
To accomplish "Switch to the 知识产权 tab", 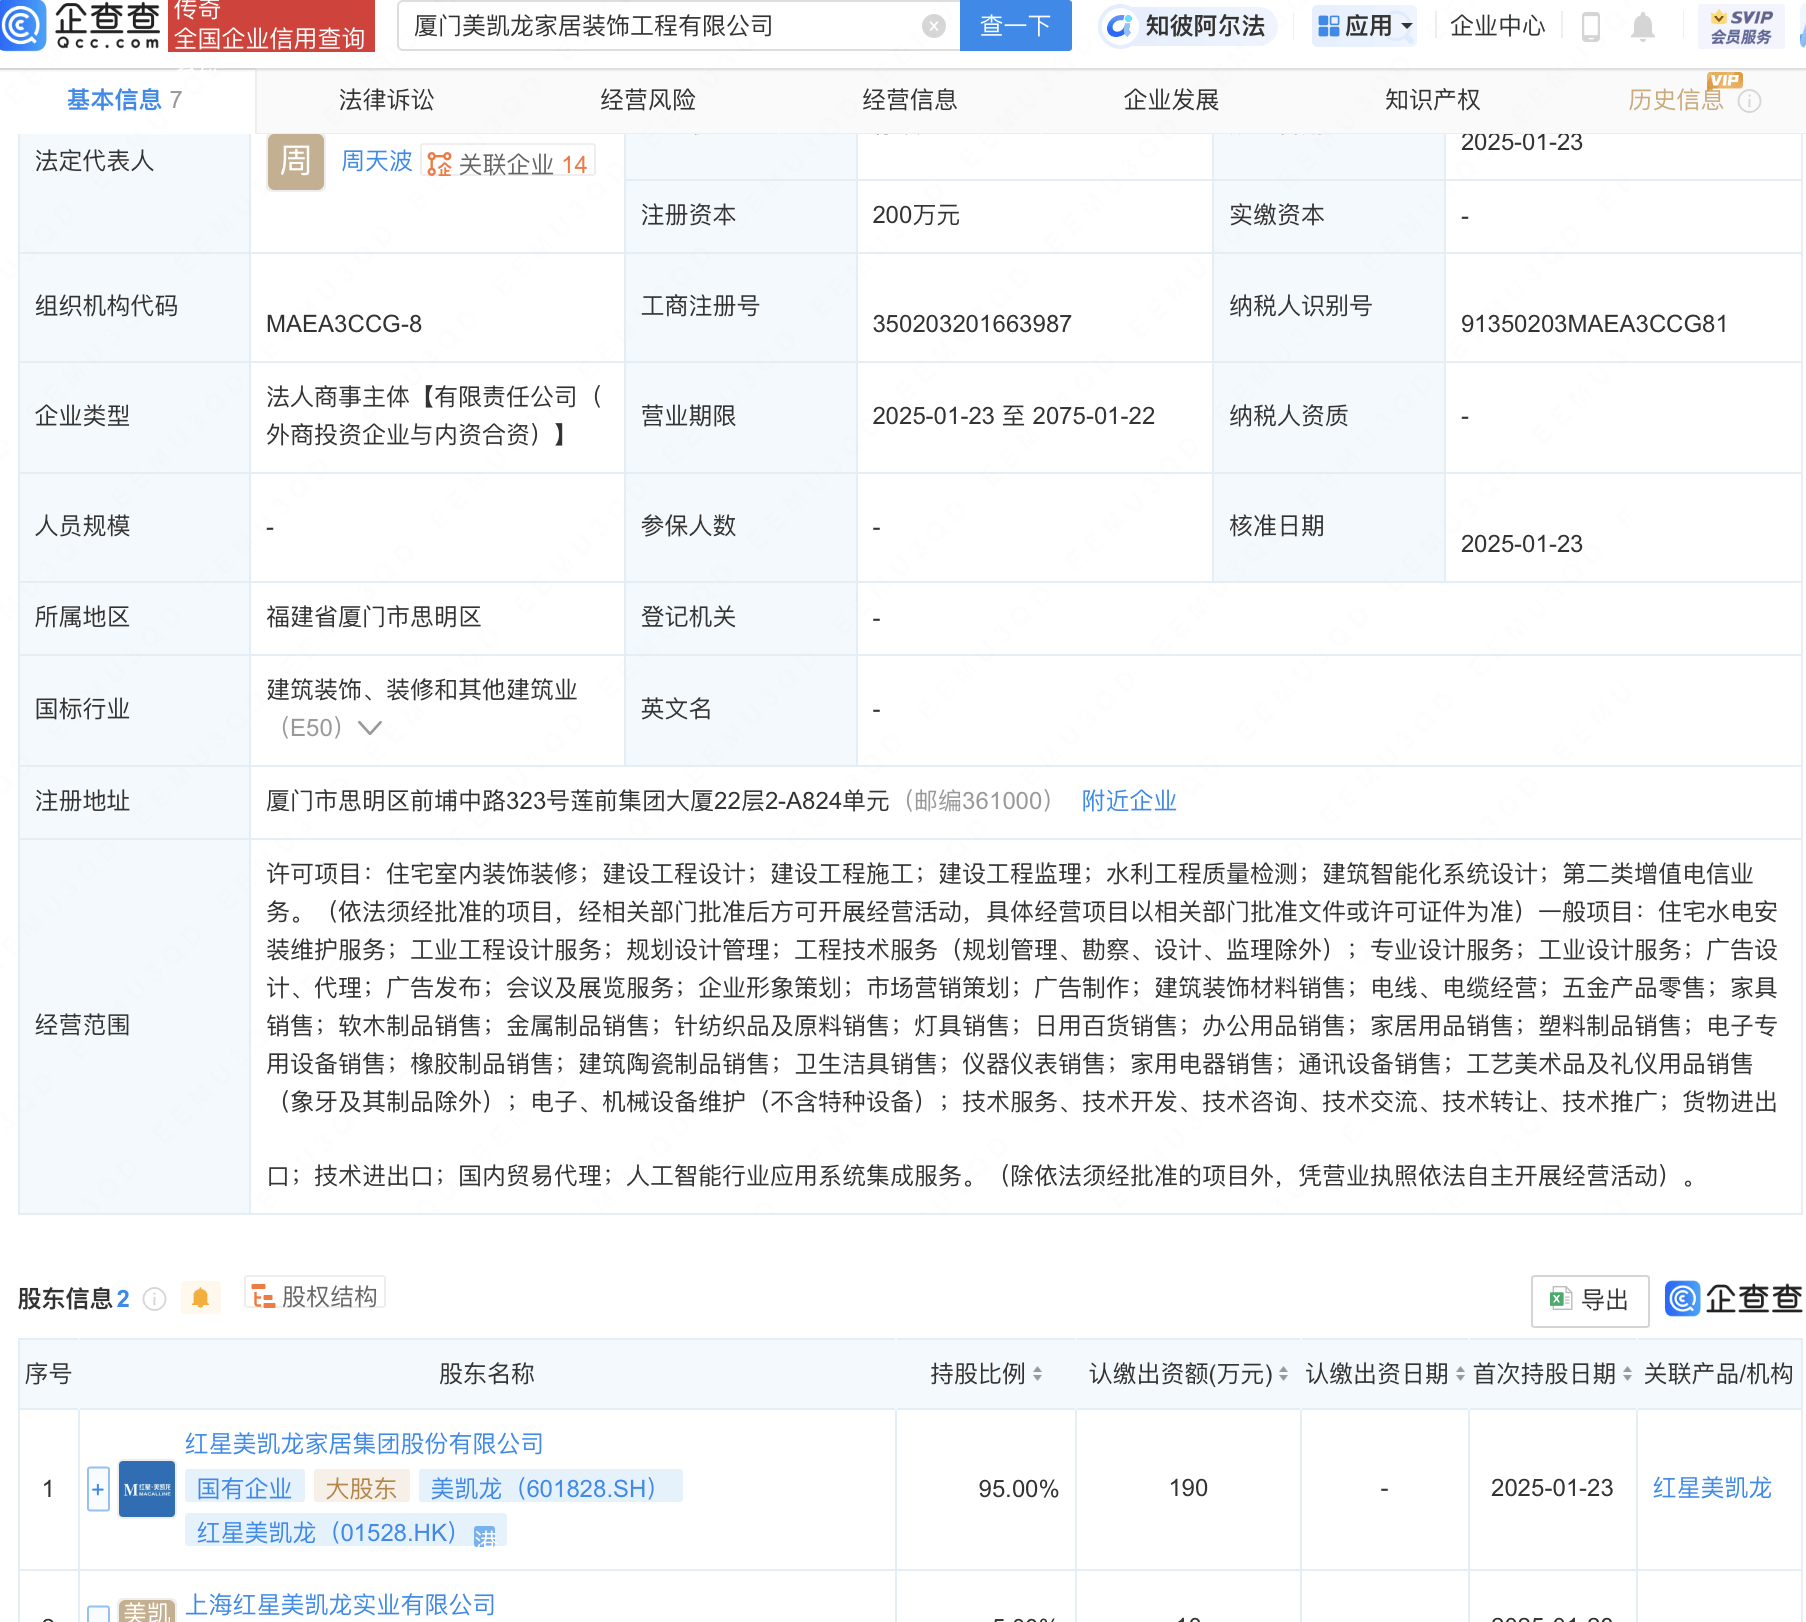I will (x=1432, y=99).
